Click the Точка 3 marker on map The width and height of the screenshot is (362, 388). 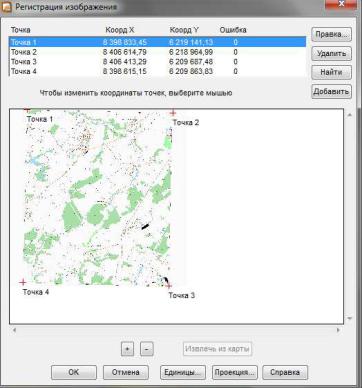[x=169, y=286]
